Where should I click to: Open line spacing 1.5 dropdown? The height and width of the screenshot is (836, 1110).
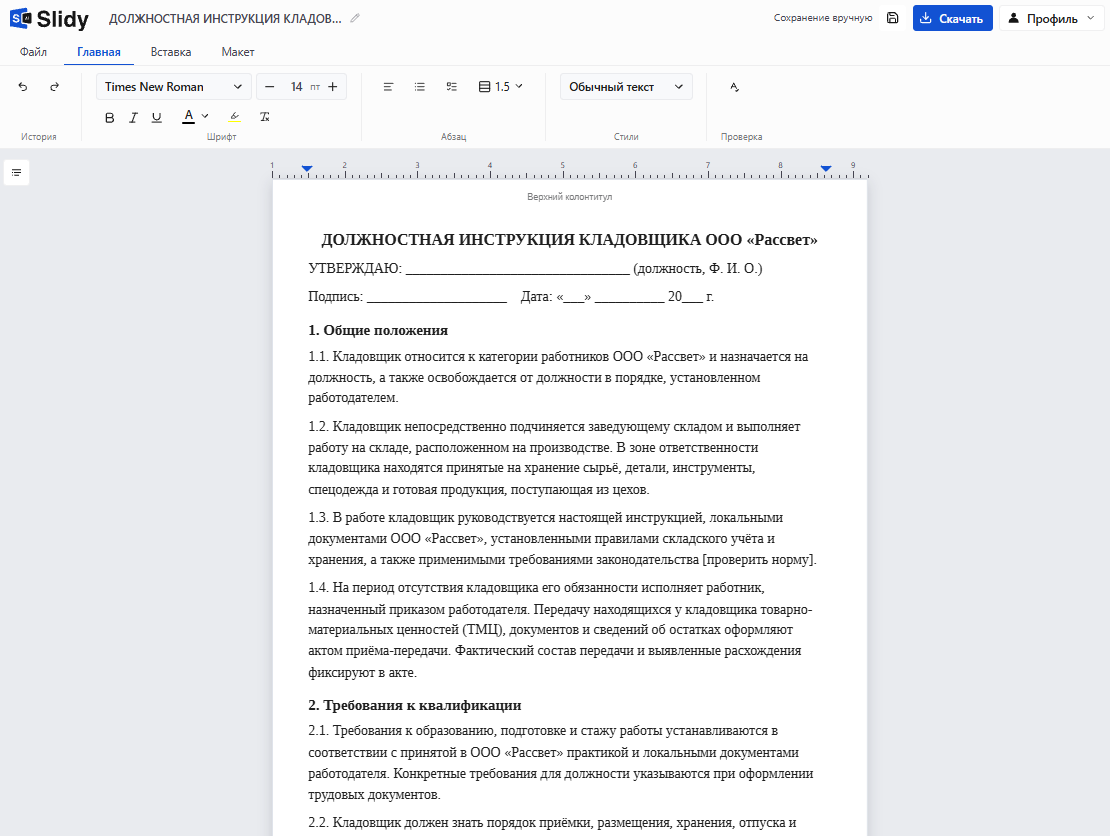(501, 86)
